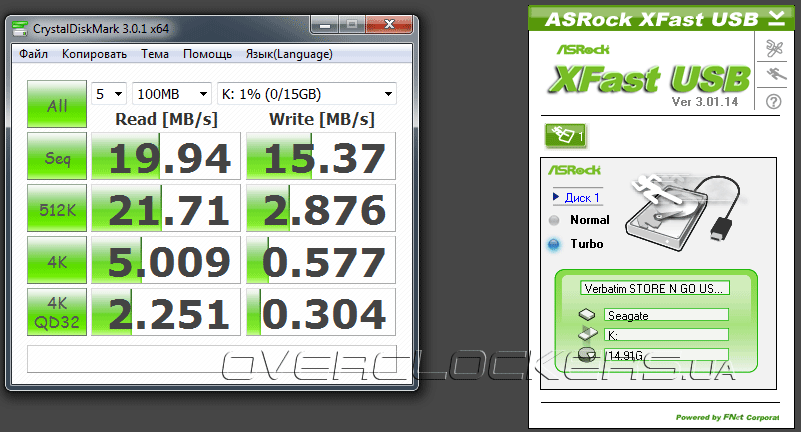This screenshot has height=432, width=801.
Task: Click the Read [MB/s] column header
Action: coord(167,119)
